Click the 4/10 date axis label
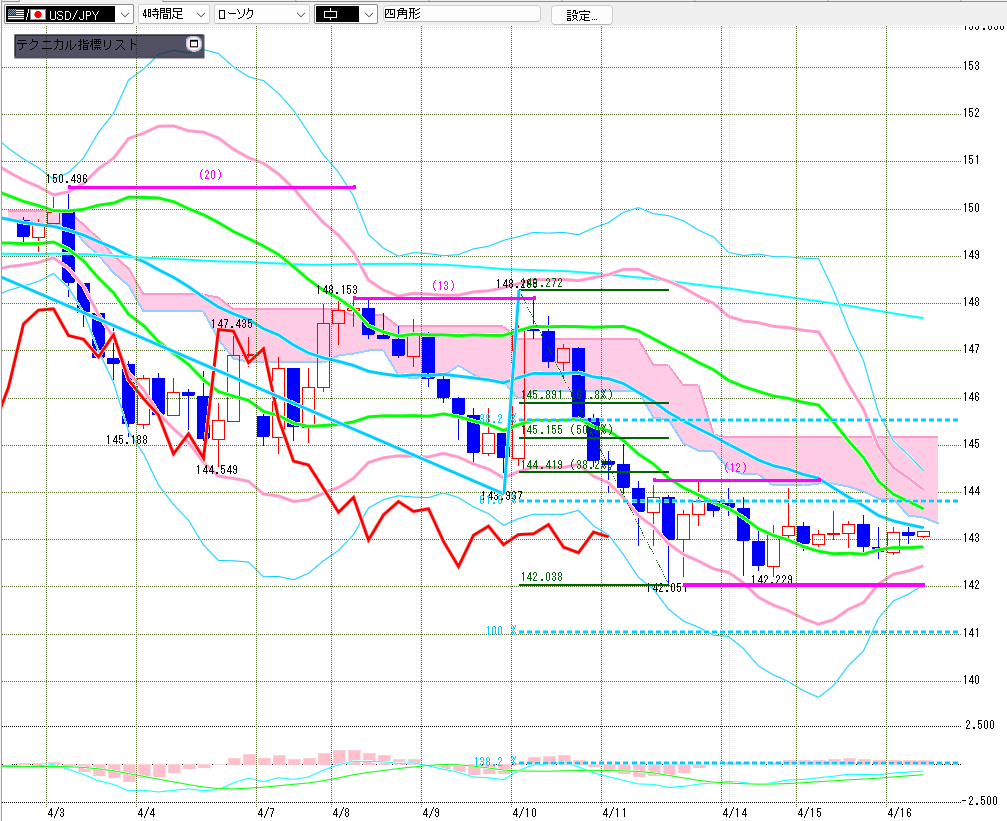 coord(525,813)
